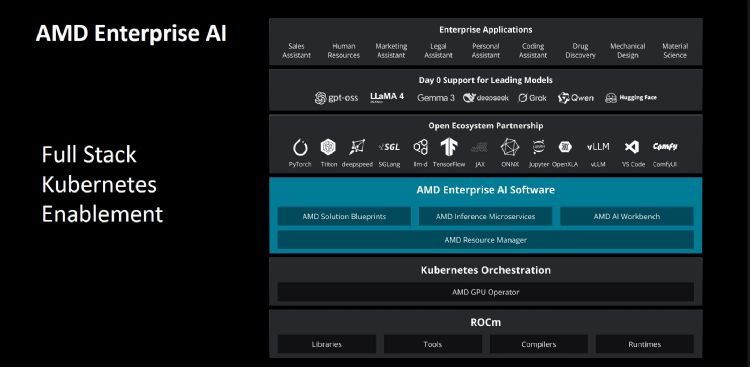Click the vLLM logo icon
Image resolution: width=750 pixels, height=367 pixels.
point(598,147)
